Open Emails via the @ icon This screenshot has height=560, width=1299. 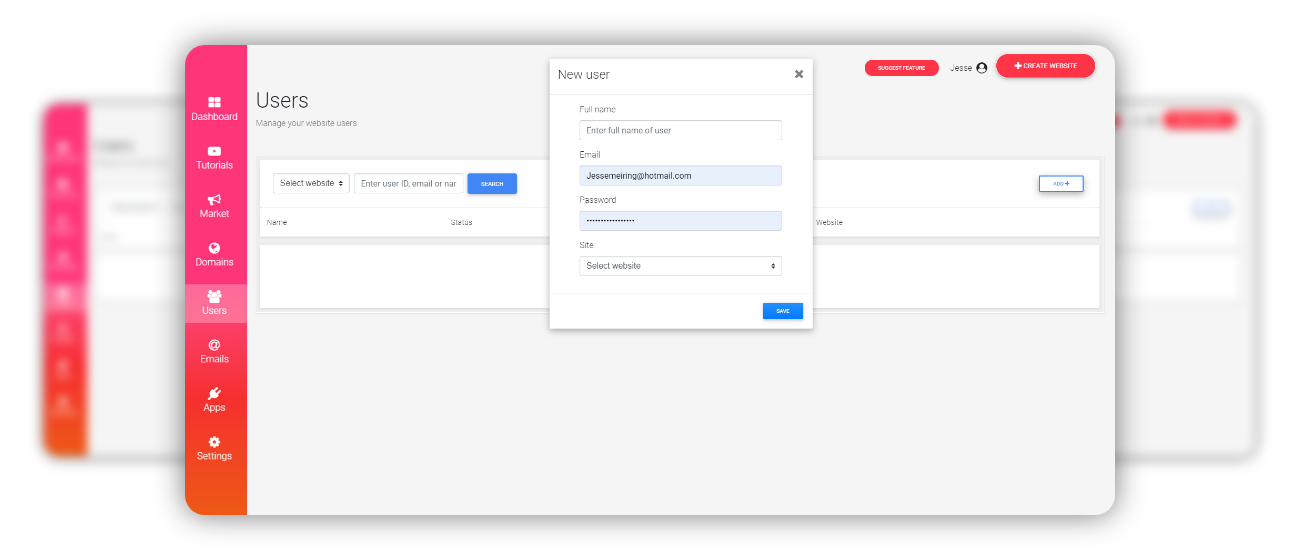214,345
